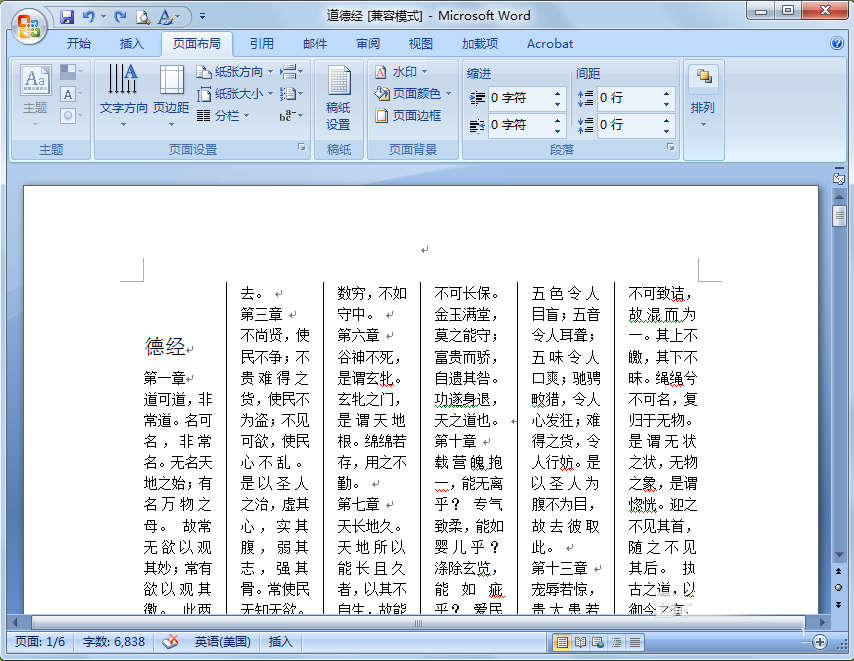Open the Text Direction (文字方向) tool
854x661 pixels.
pos(123,94)
